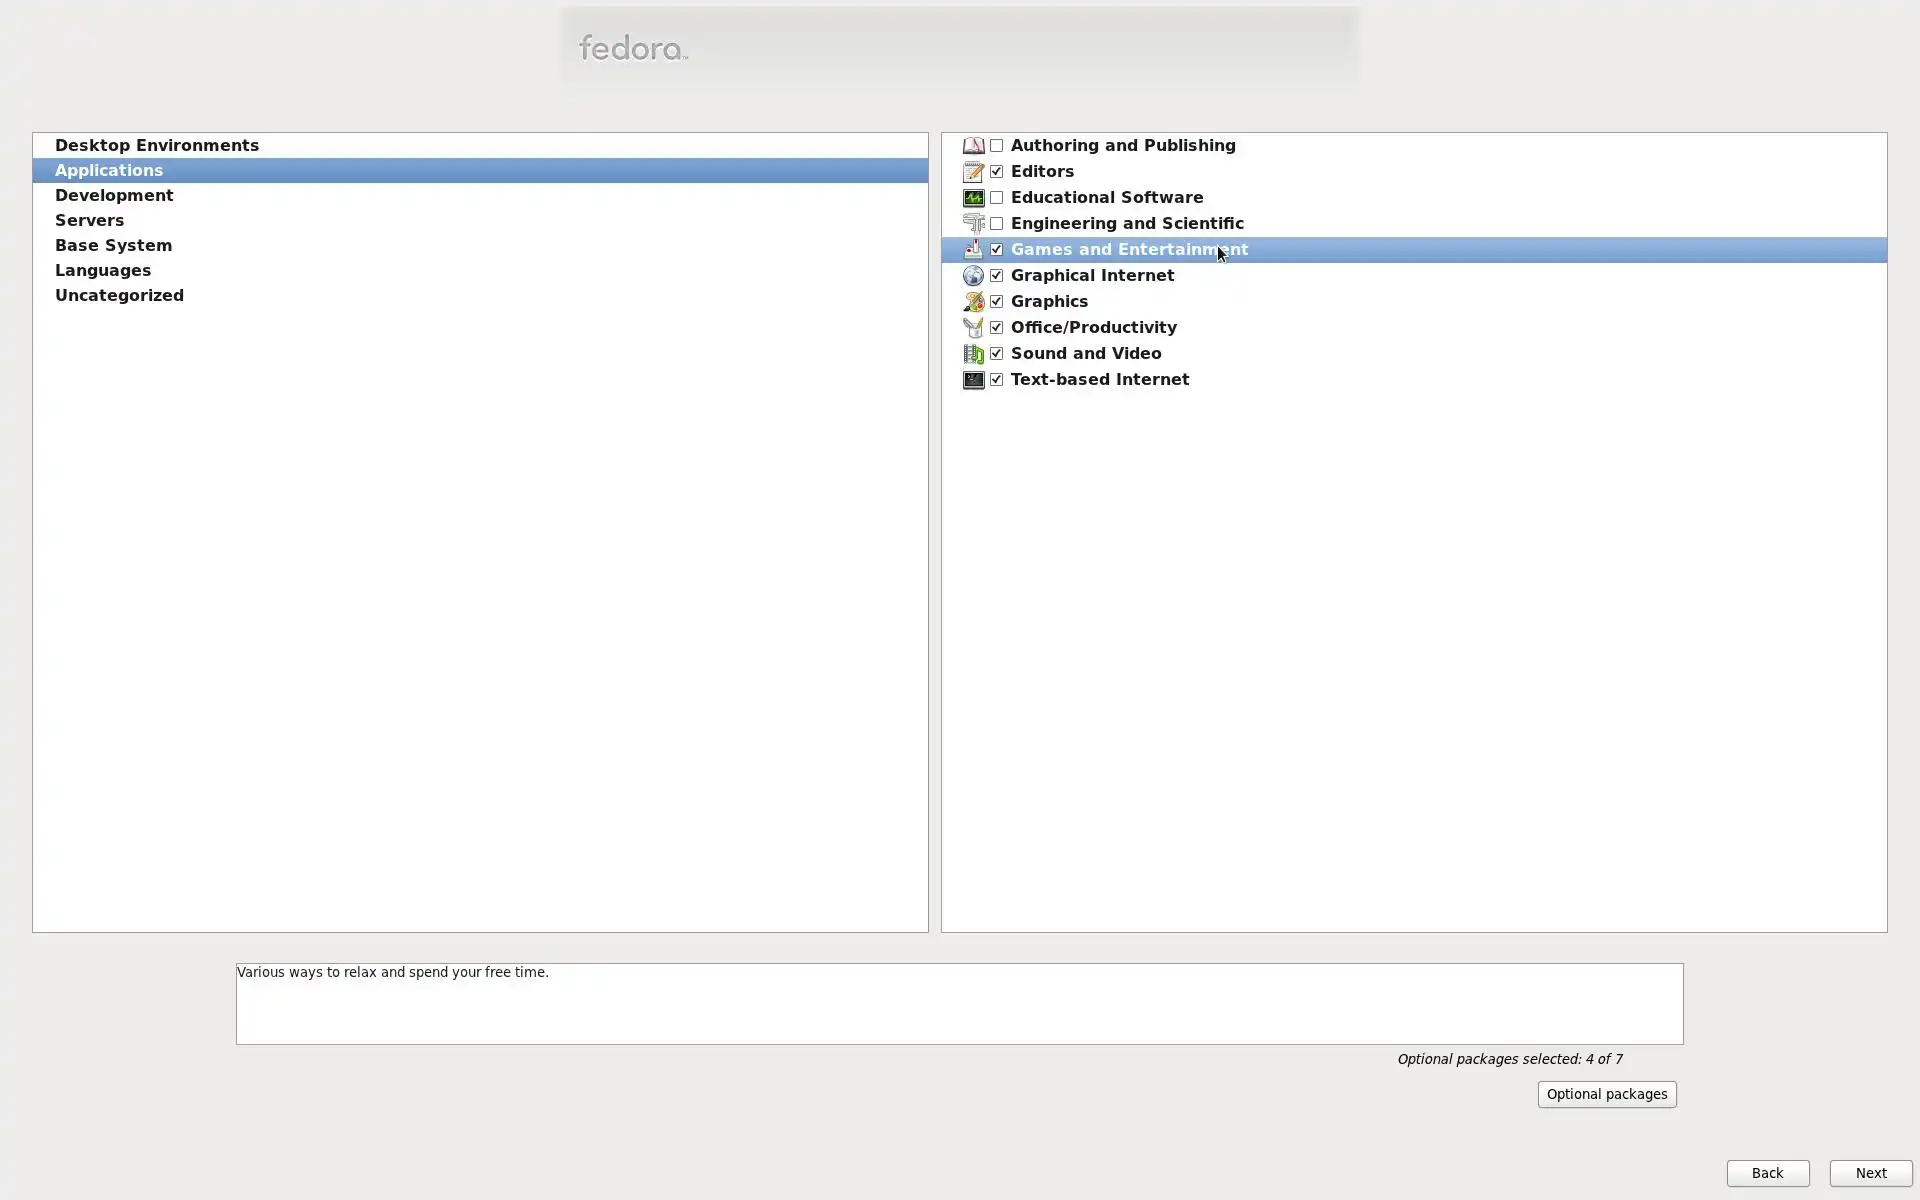
Task: Uncheck the Editors checkbox
Action: tap(996, 172)
